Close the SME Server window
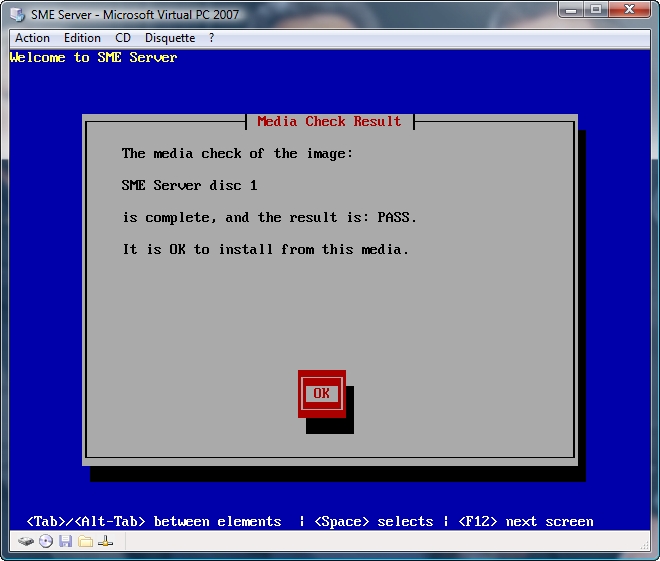 coord(629,9)
